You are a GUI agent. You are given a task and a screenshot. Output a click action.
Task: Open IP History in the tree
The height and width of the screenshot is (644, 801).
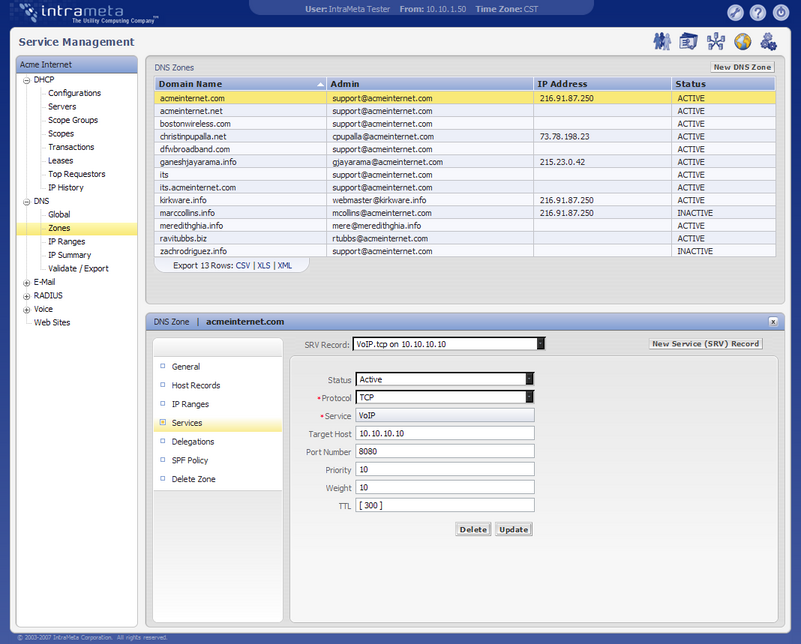66,188
